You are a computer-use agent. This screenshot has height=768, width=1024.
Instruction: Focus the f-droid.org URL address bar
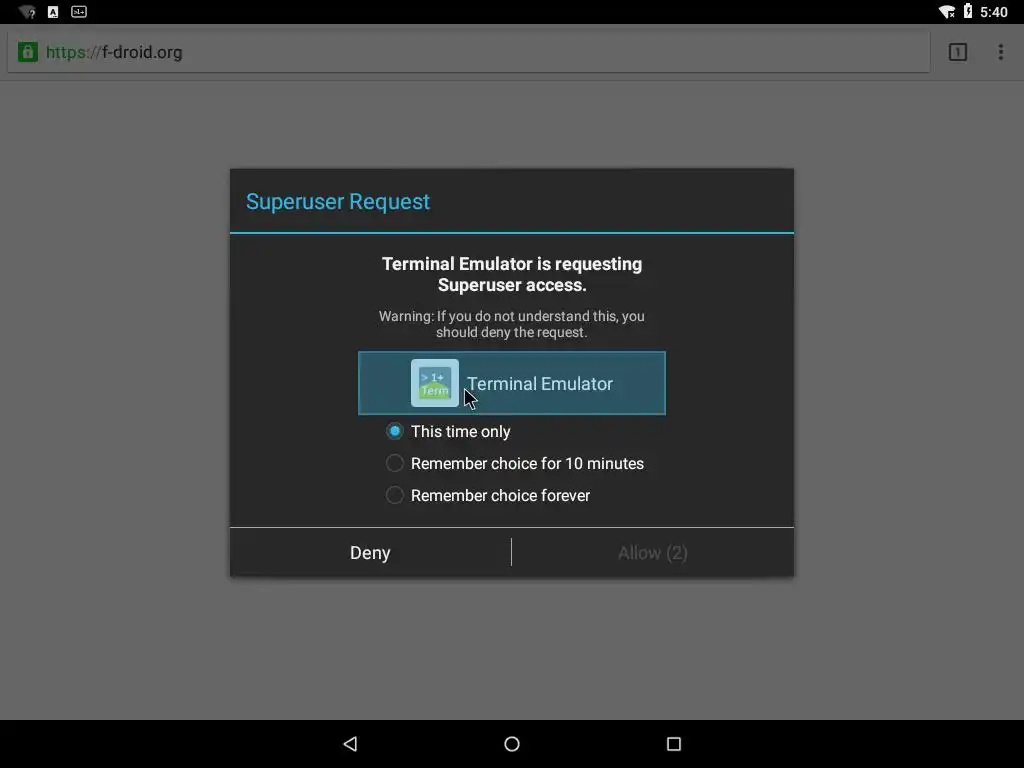coord(468,52)
